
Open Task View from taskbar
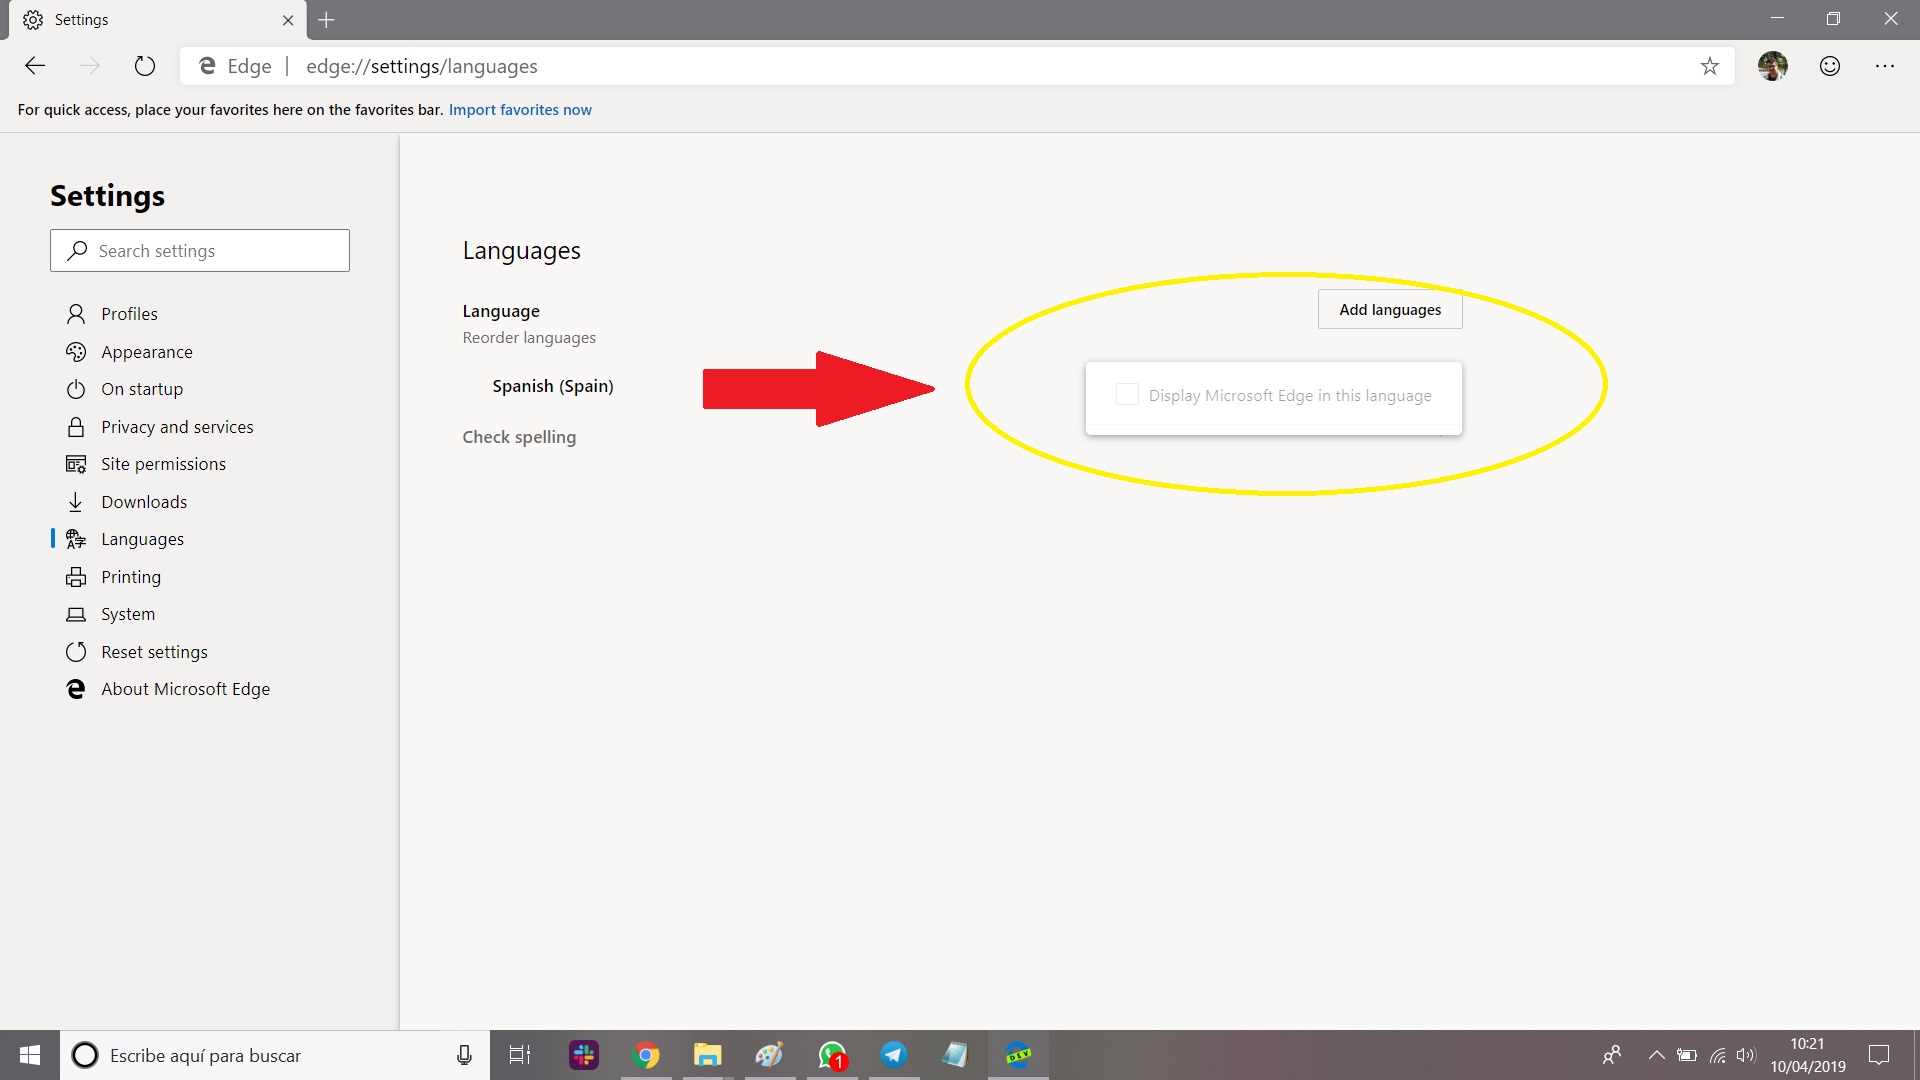tap(520, 1055)
